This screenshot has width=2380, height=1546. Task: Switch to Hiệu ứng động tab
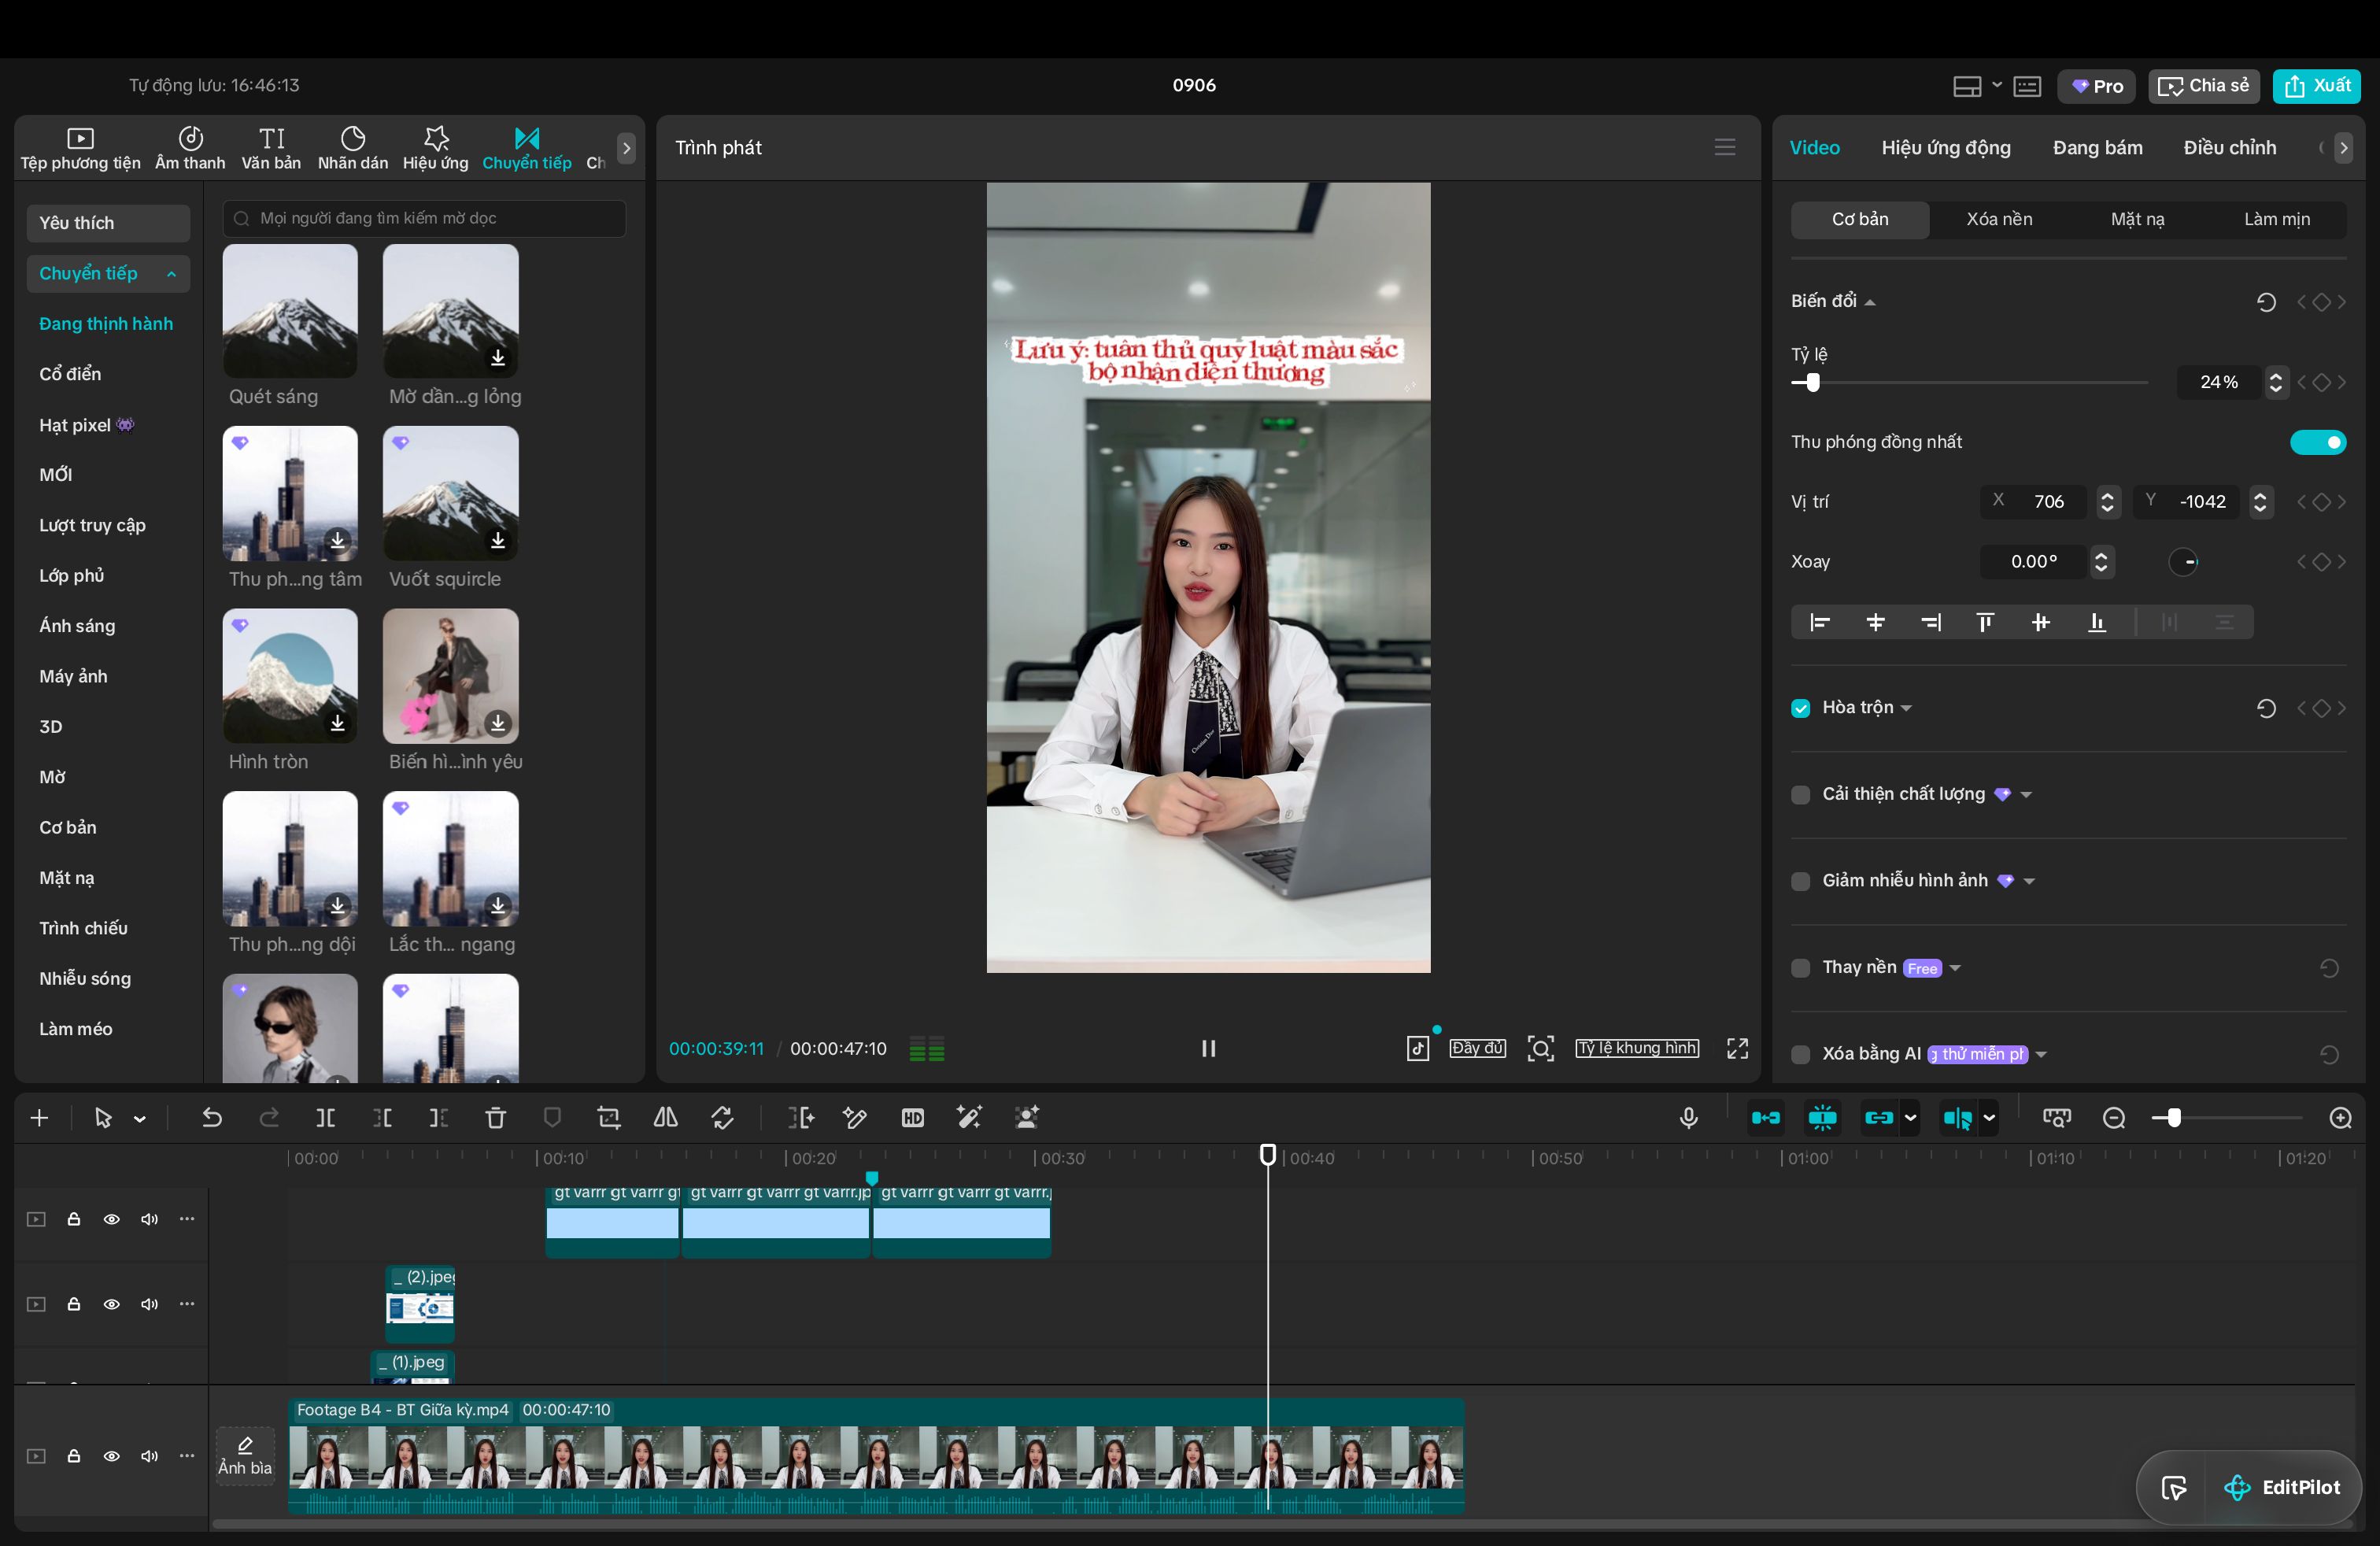point(1946,148)
